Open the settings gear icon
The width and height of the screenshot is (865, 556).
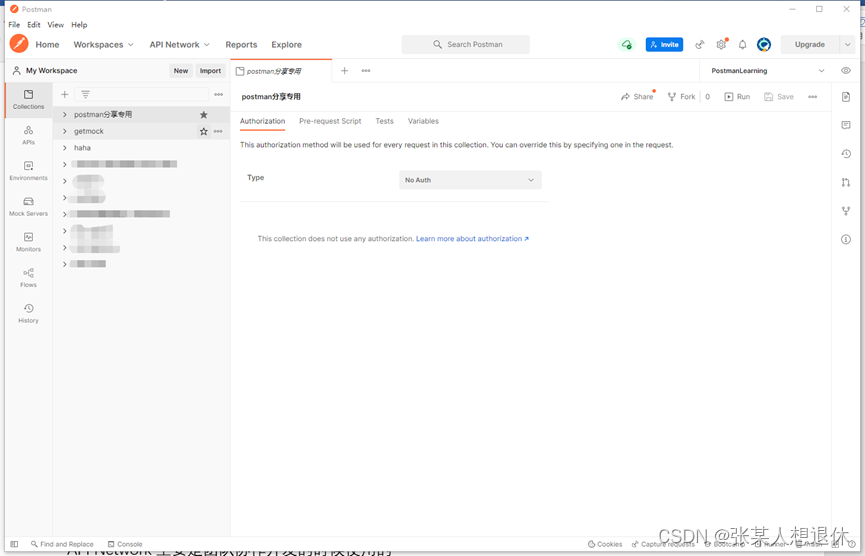[721, 45]
